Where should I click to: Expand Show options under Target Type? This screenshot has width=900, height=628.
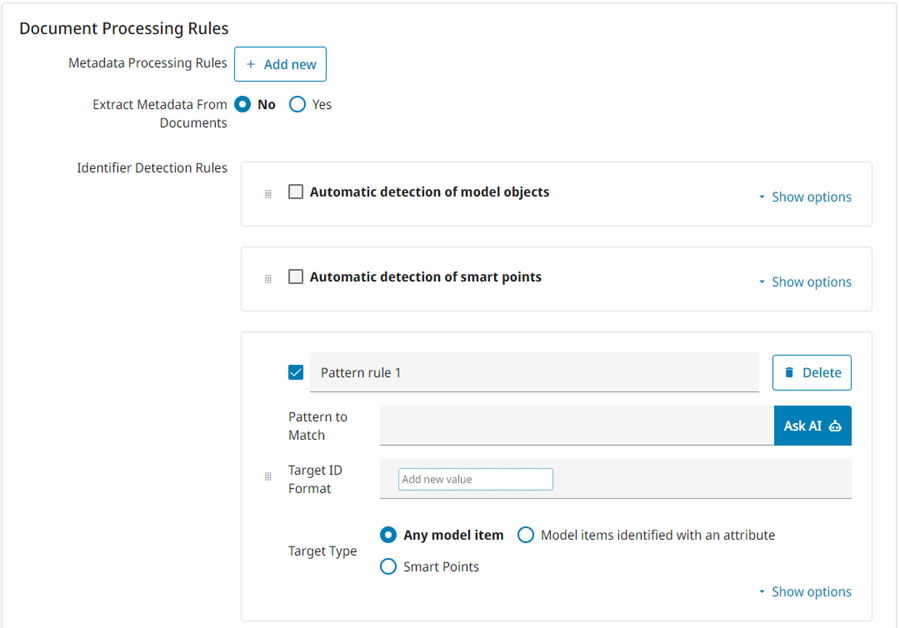[805, 592]
